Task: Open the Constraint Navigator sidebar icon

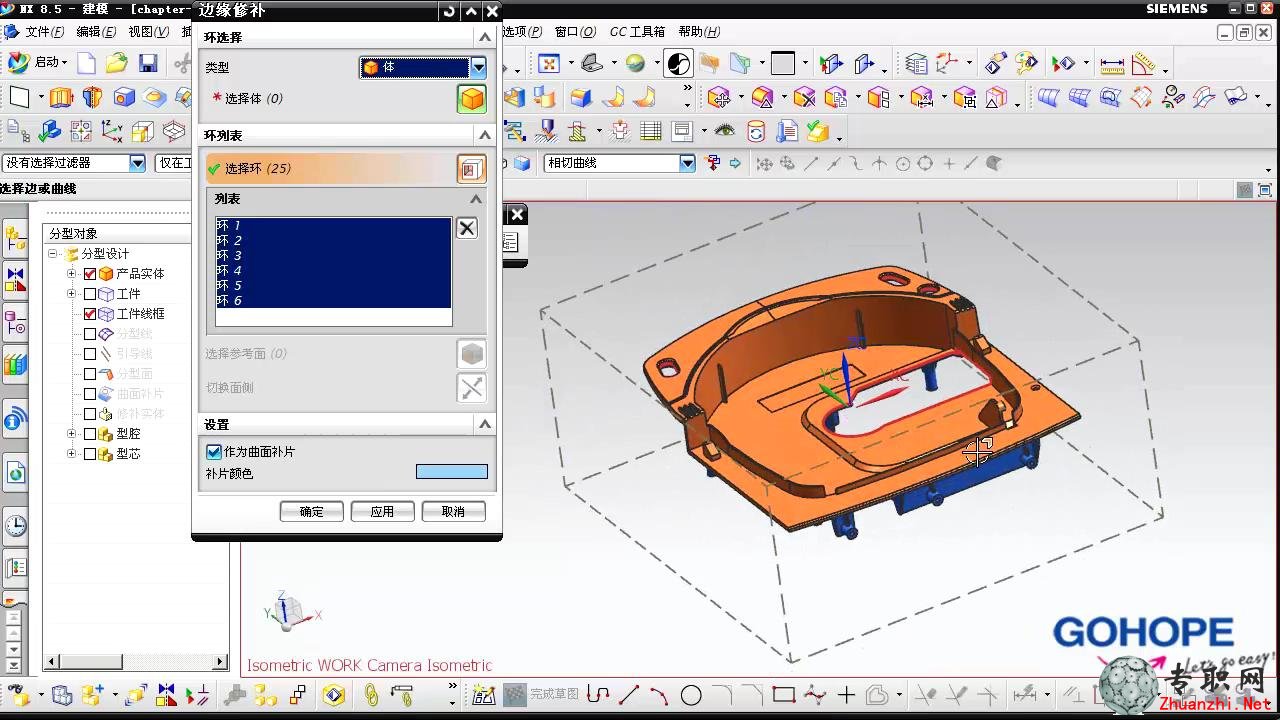Action: point(16,279)
